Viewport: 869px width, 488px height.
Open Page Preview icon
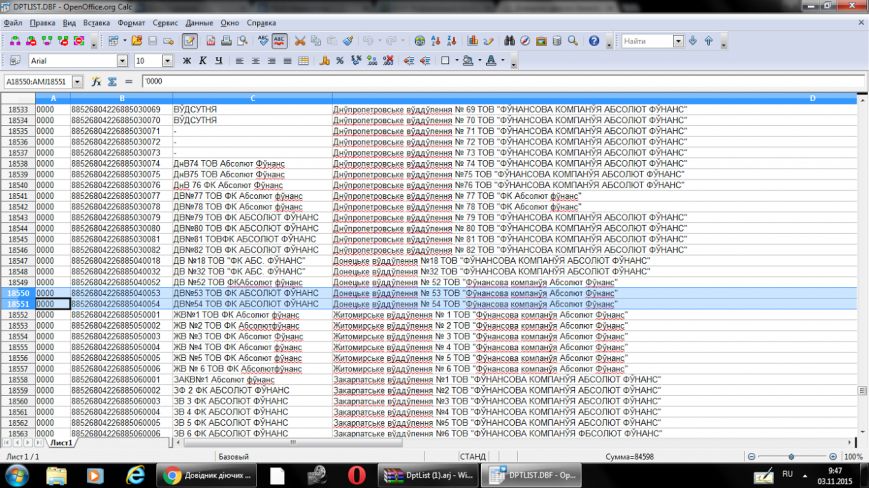(242, 41)
